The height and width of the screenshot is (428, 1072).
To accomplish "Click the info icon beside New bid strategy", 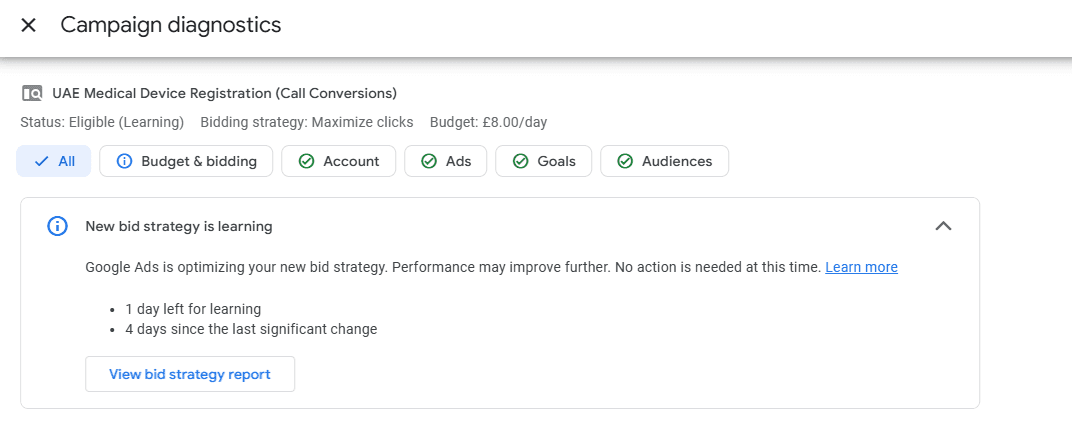I will [57, 226].
